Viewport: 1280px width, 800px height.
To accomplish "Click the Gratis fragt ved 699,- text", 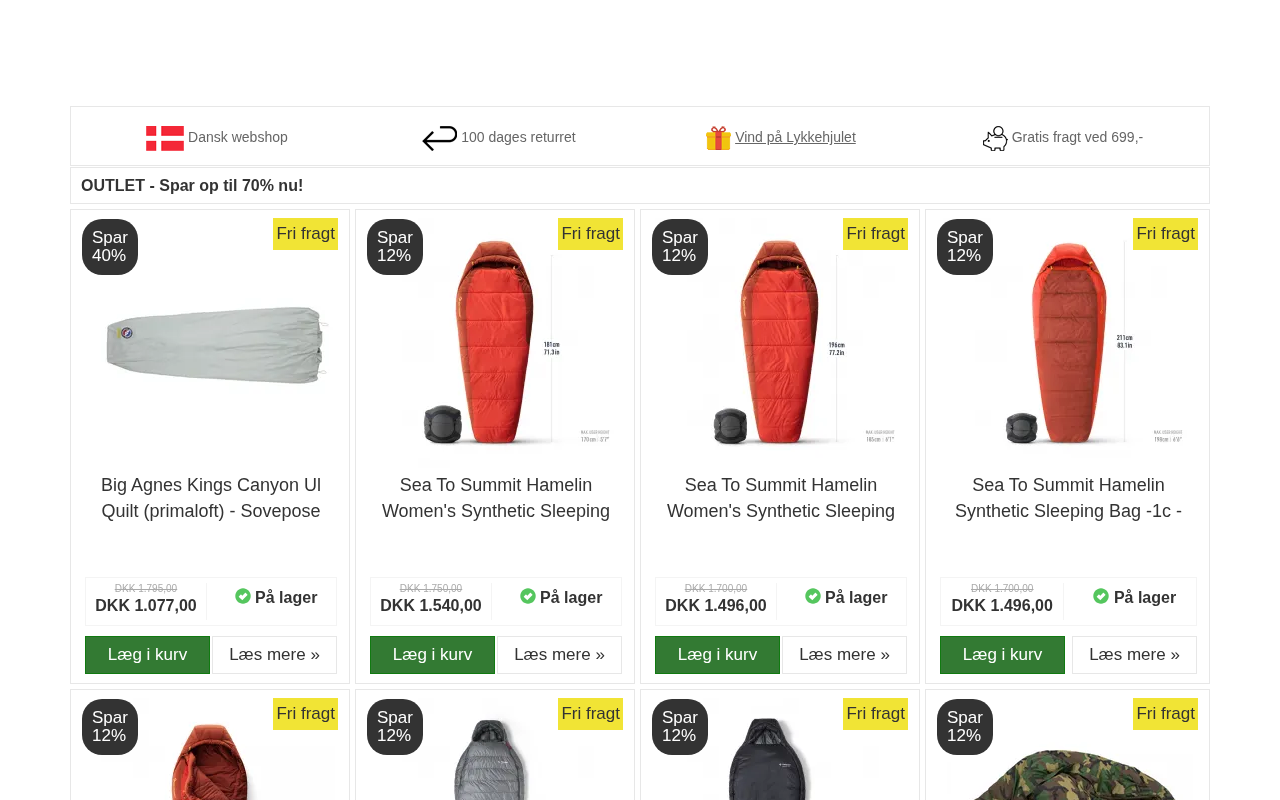I will point(1077,137).
